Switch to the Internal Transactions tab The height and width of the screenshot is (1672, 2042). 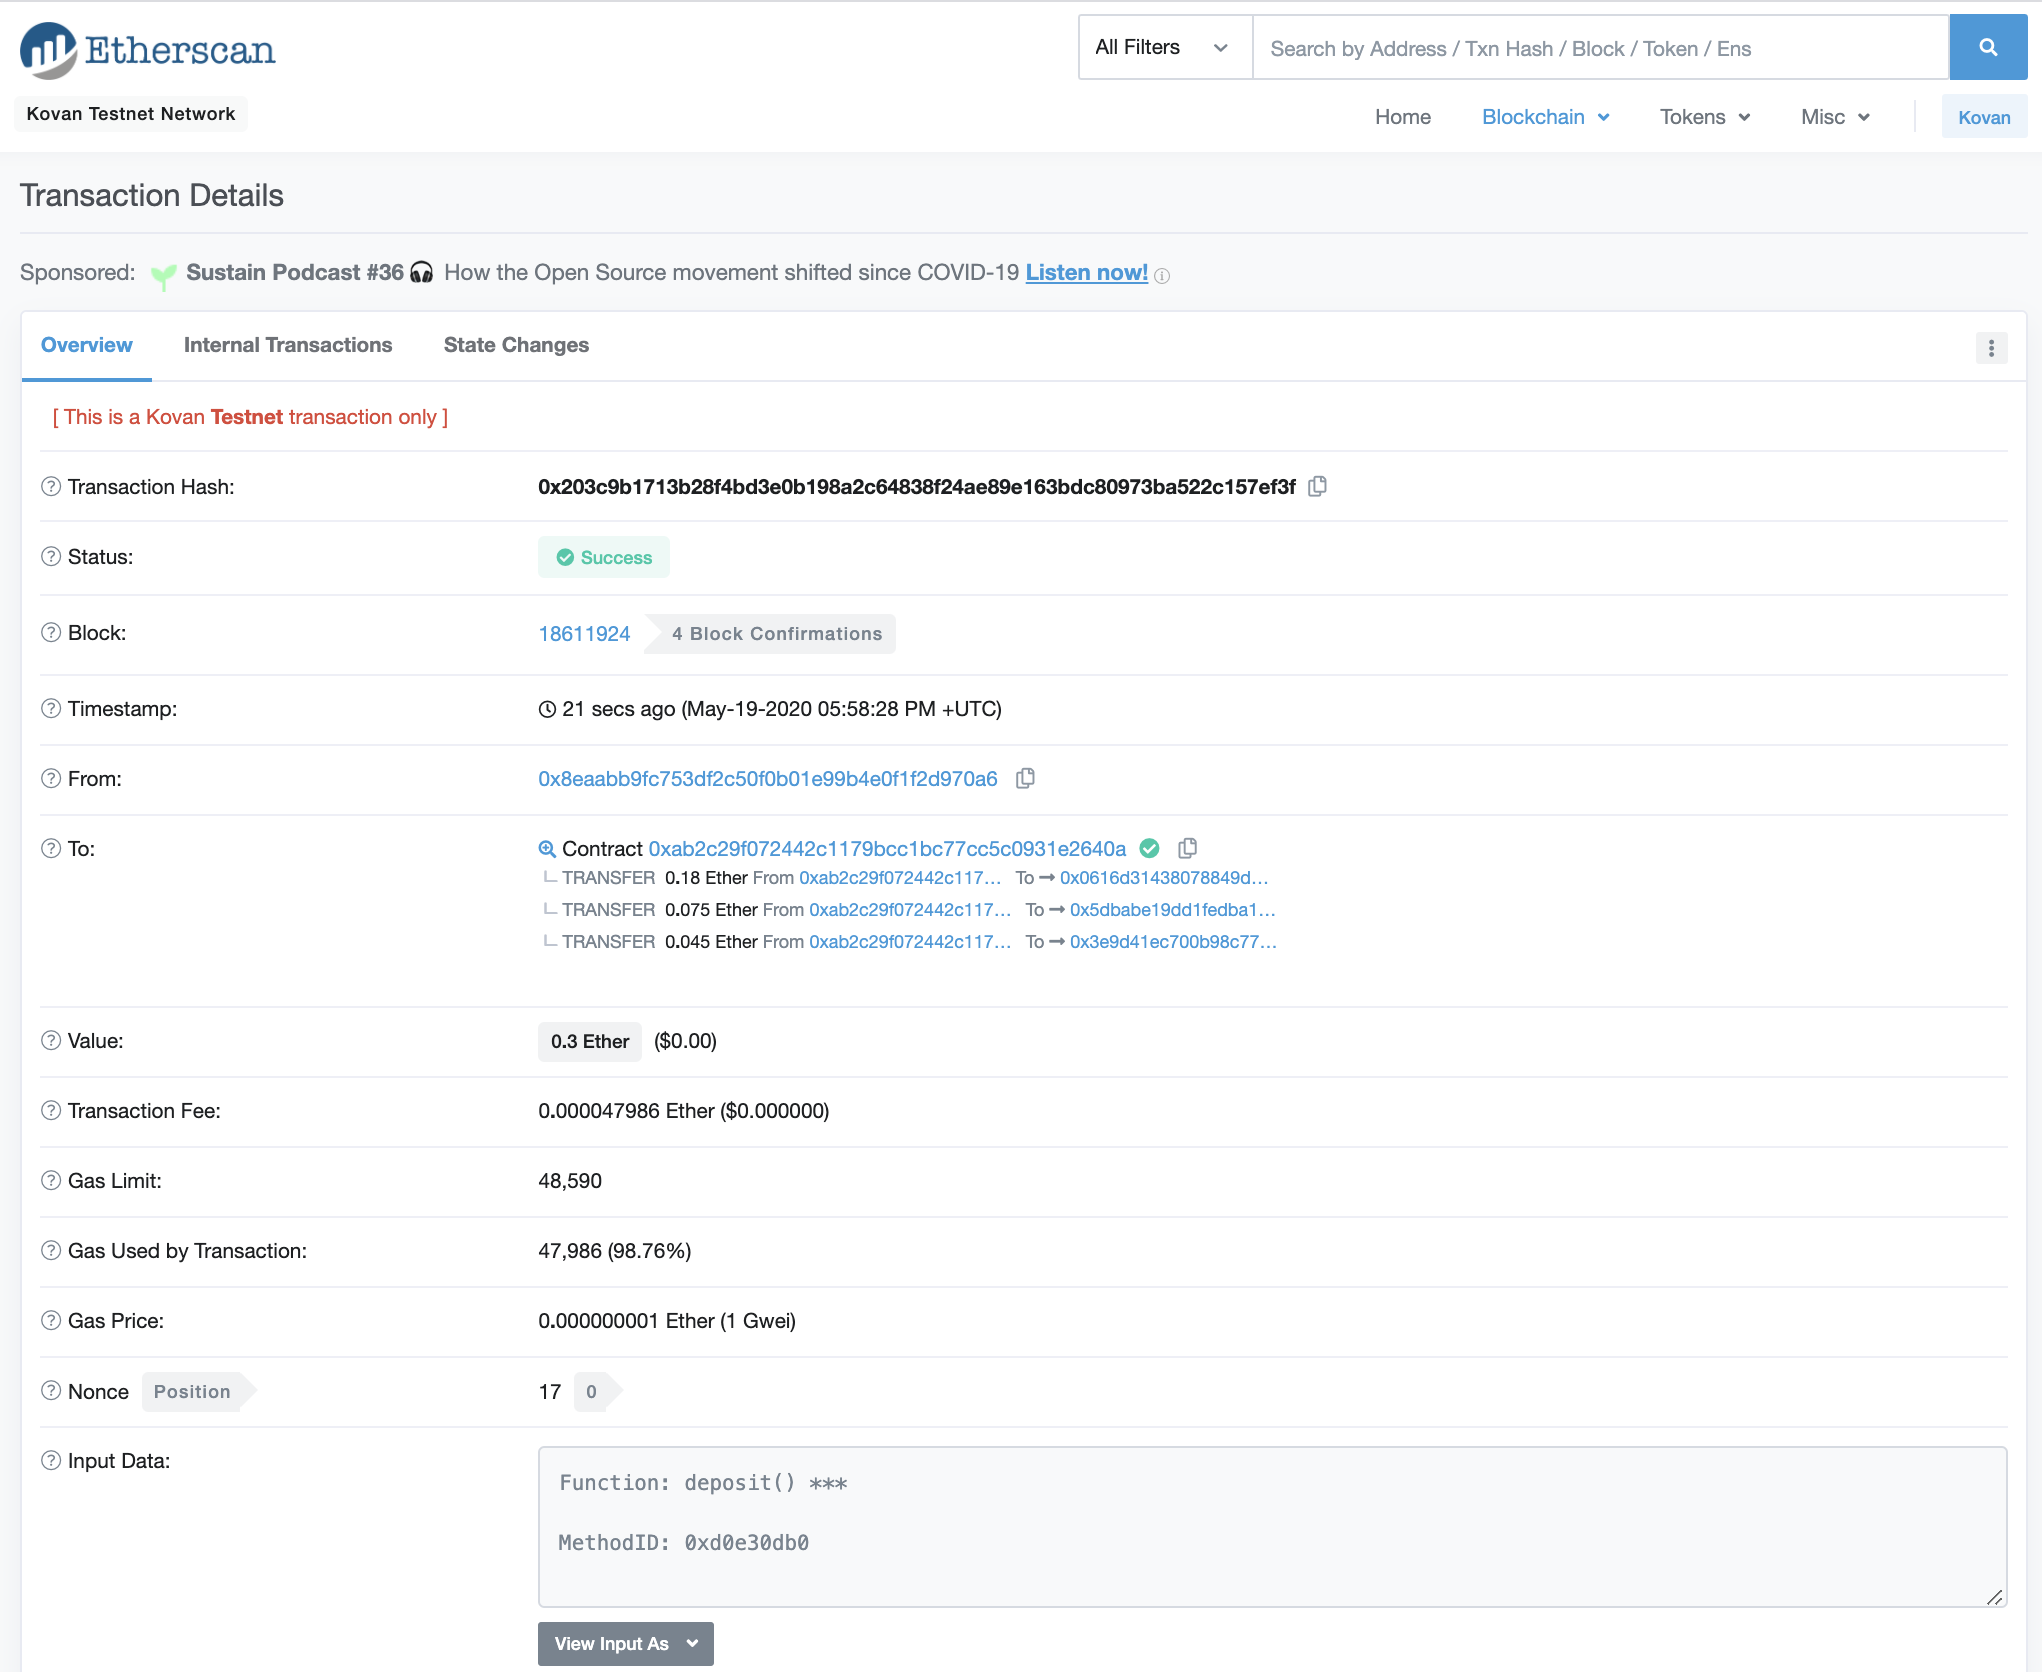coord(288,345)
